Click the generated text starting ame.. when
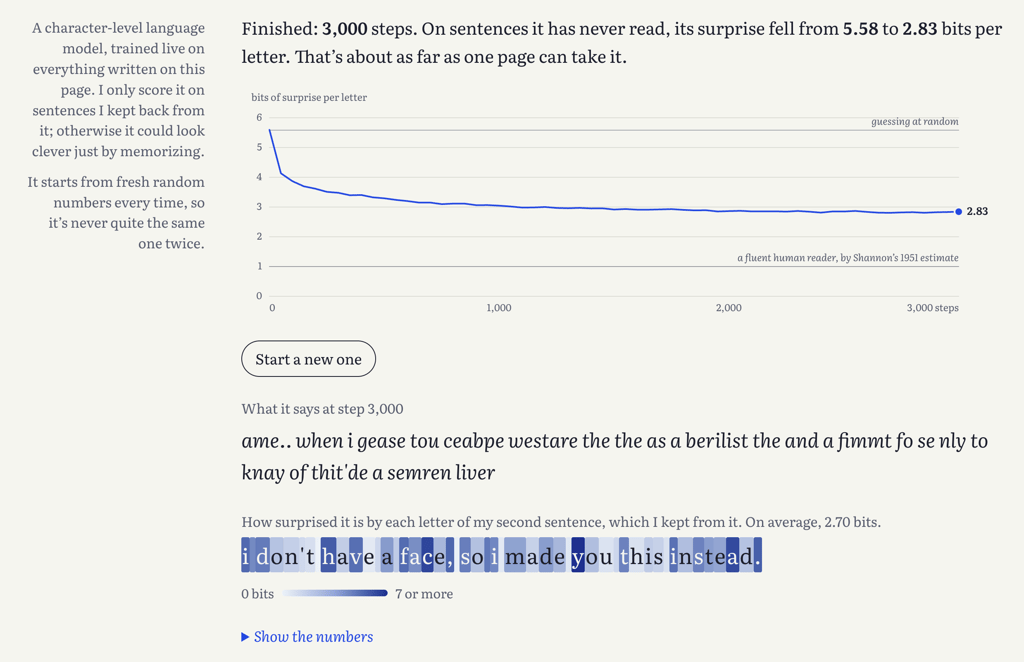The width and height of the screenshot is (1024, 662). pos(615,456)
